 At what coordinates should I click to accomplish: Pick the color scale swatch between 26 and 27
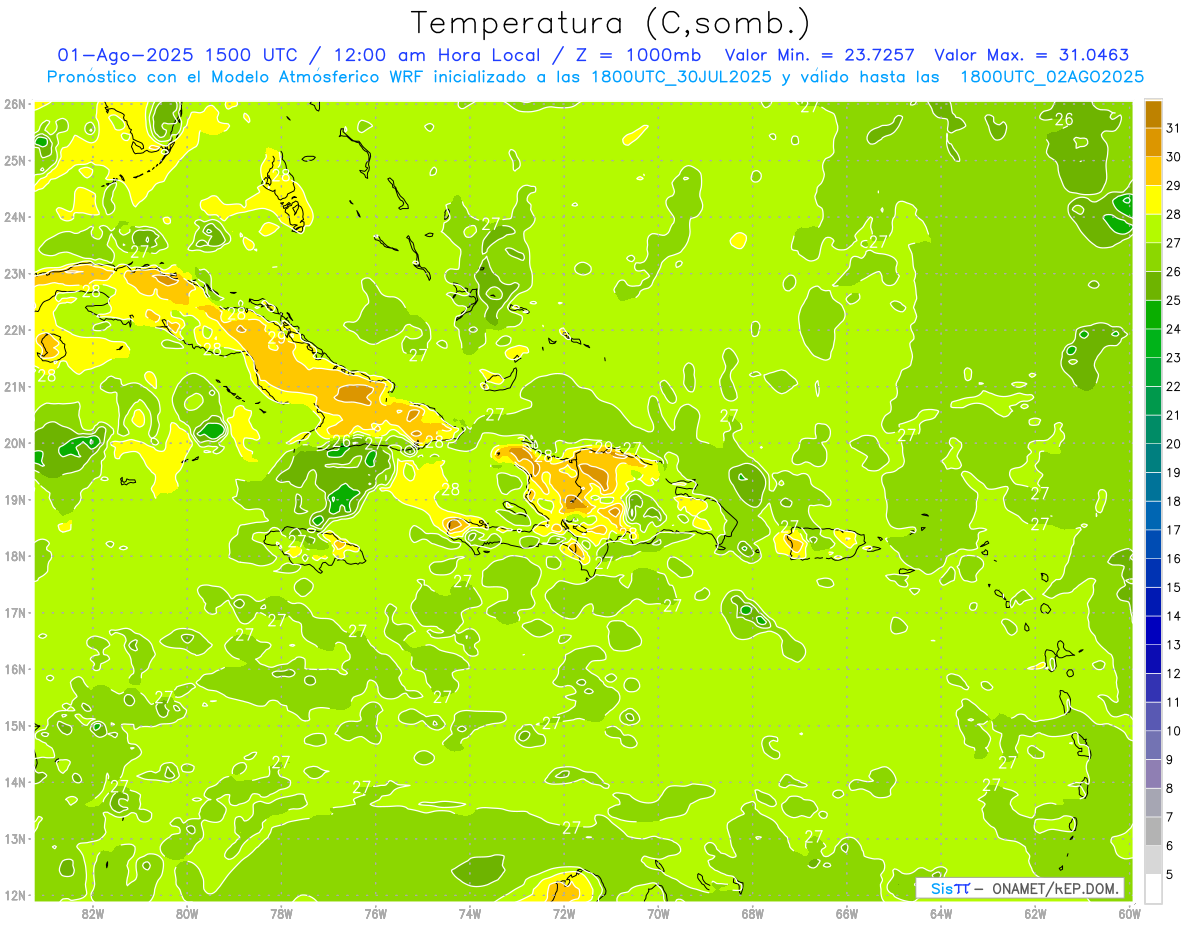(1153, 258)
